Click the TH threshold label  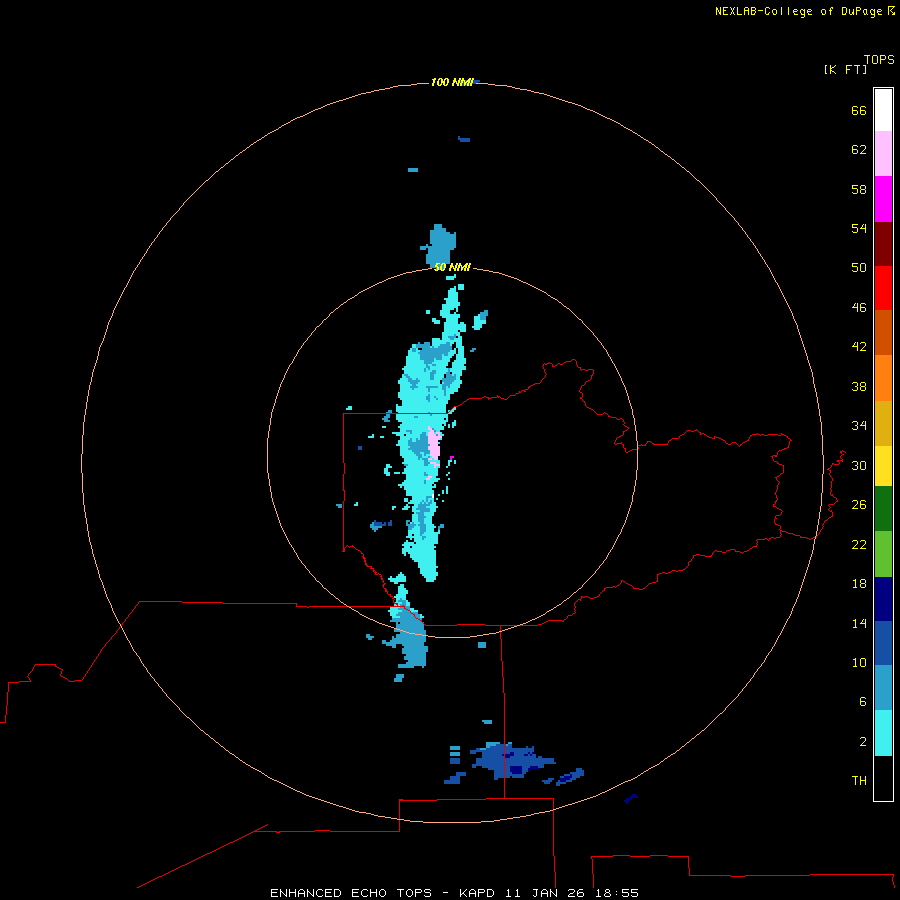click(x=859, y=781)
